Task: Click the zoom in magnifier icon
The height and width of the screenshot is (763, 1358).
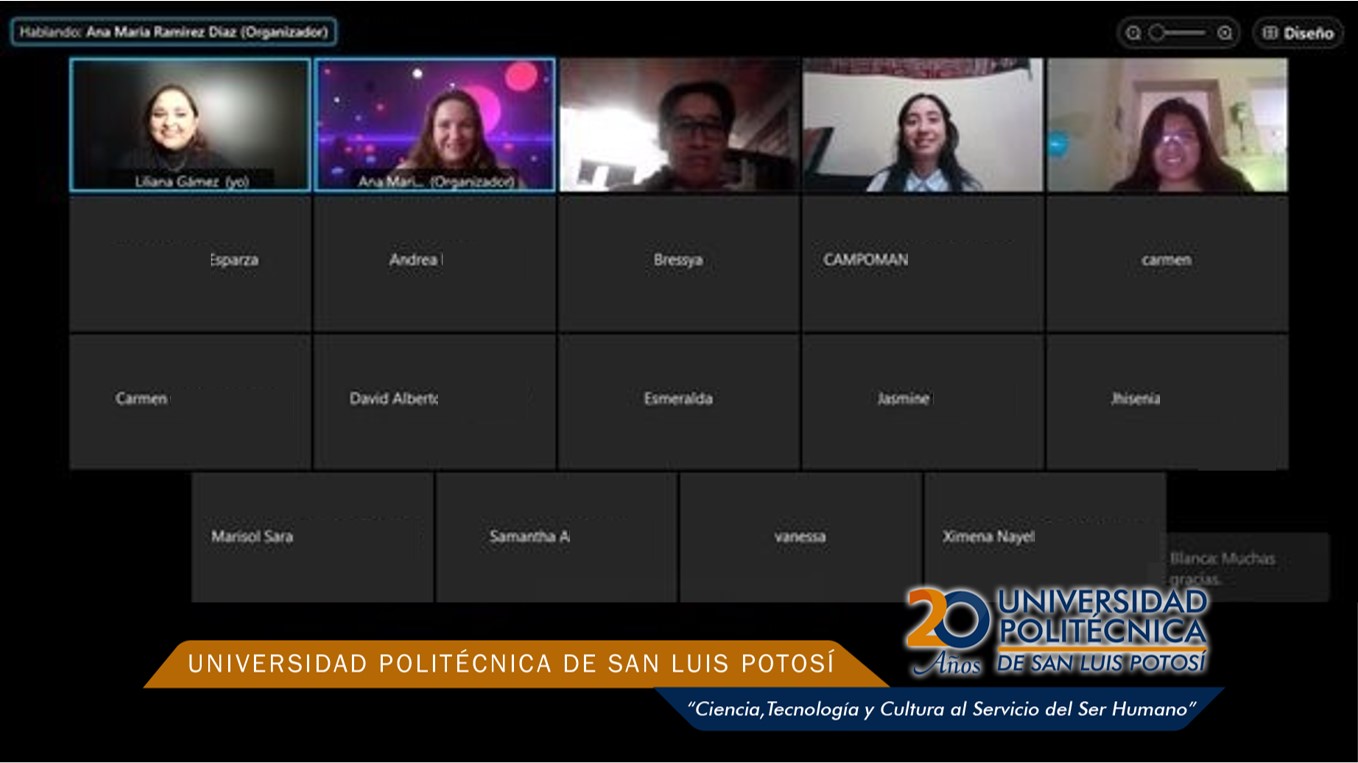Action: [1225, 33]
